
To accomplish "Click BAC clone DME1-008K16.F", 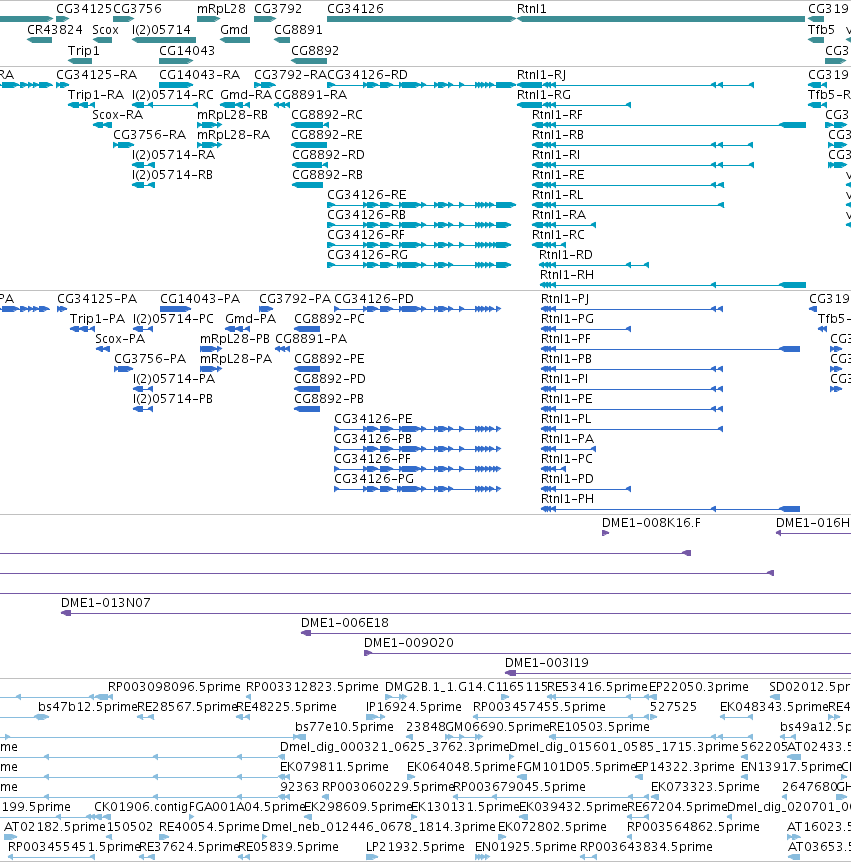I will pyautogui.click(x=651, y=523).
